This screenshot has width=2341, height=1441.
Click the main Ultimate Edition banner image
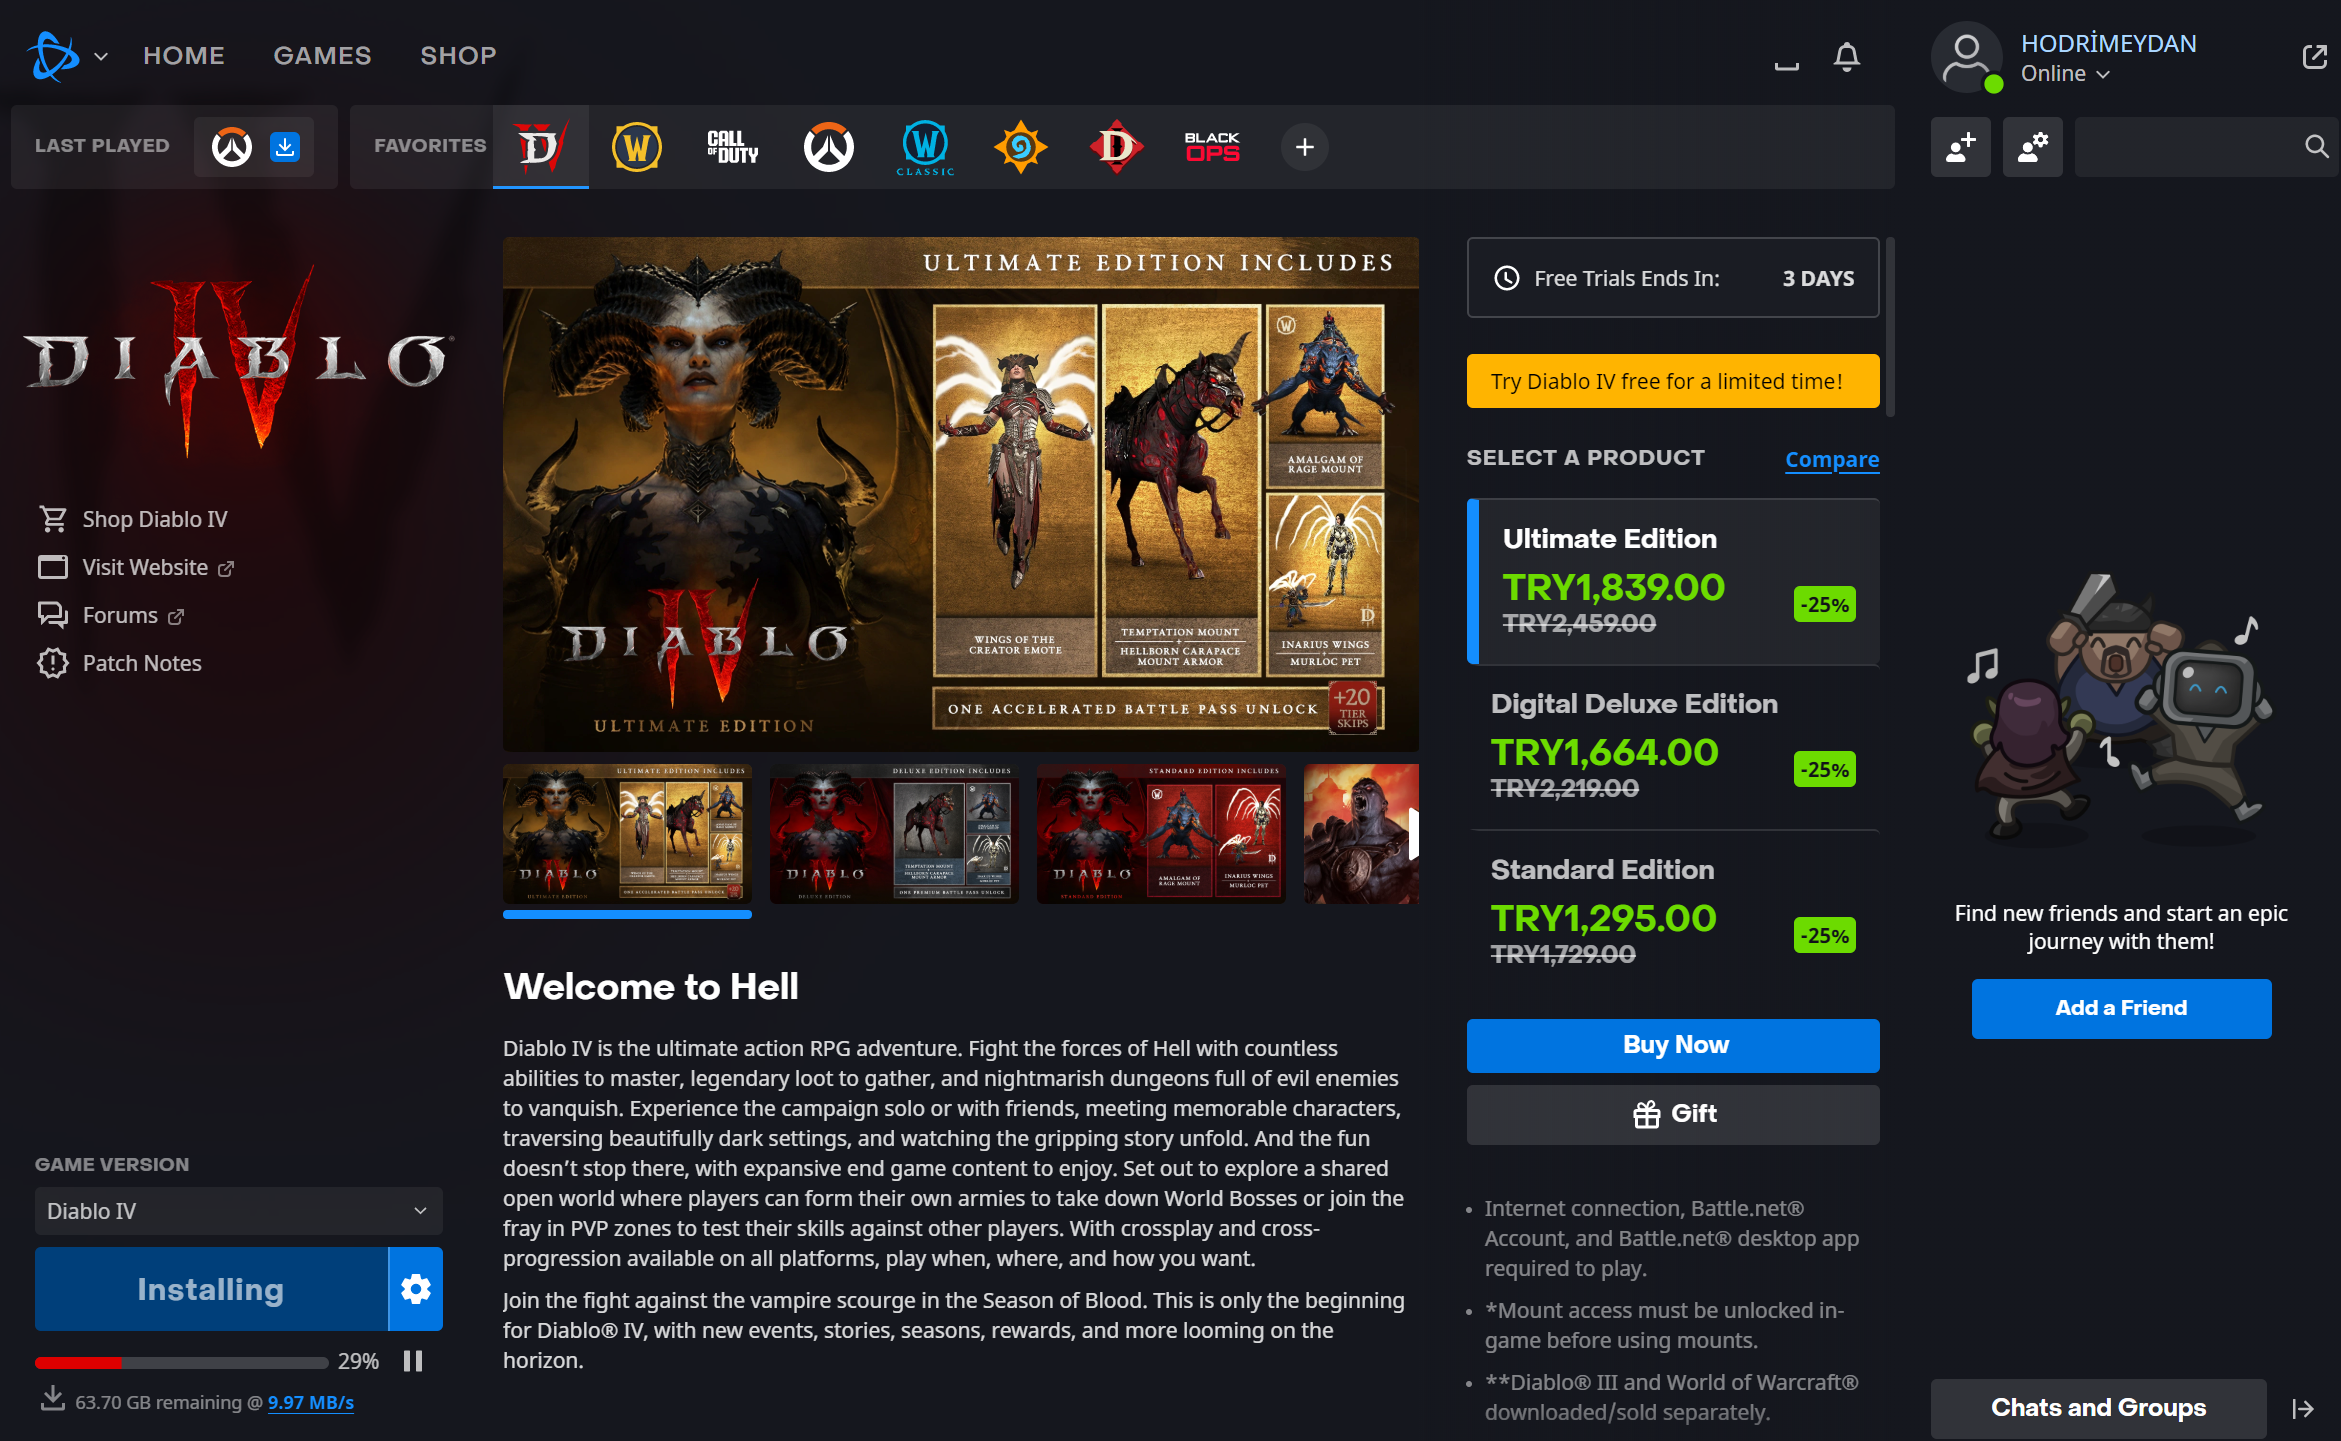click(x=961, y=494)
